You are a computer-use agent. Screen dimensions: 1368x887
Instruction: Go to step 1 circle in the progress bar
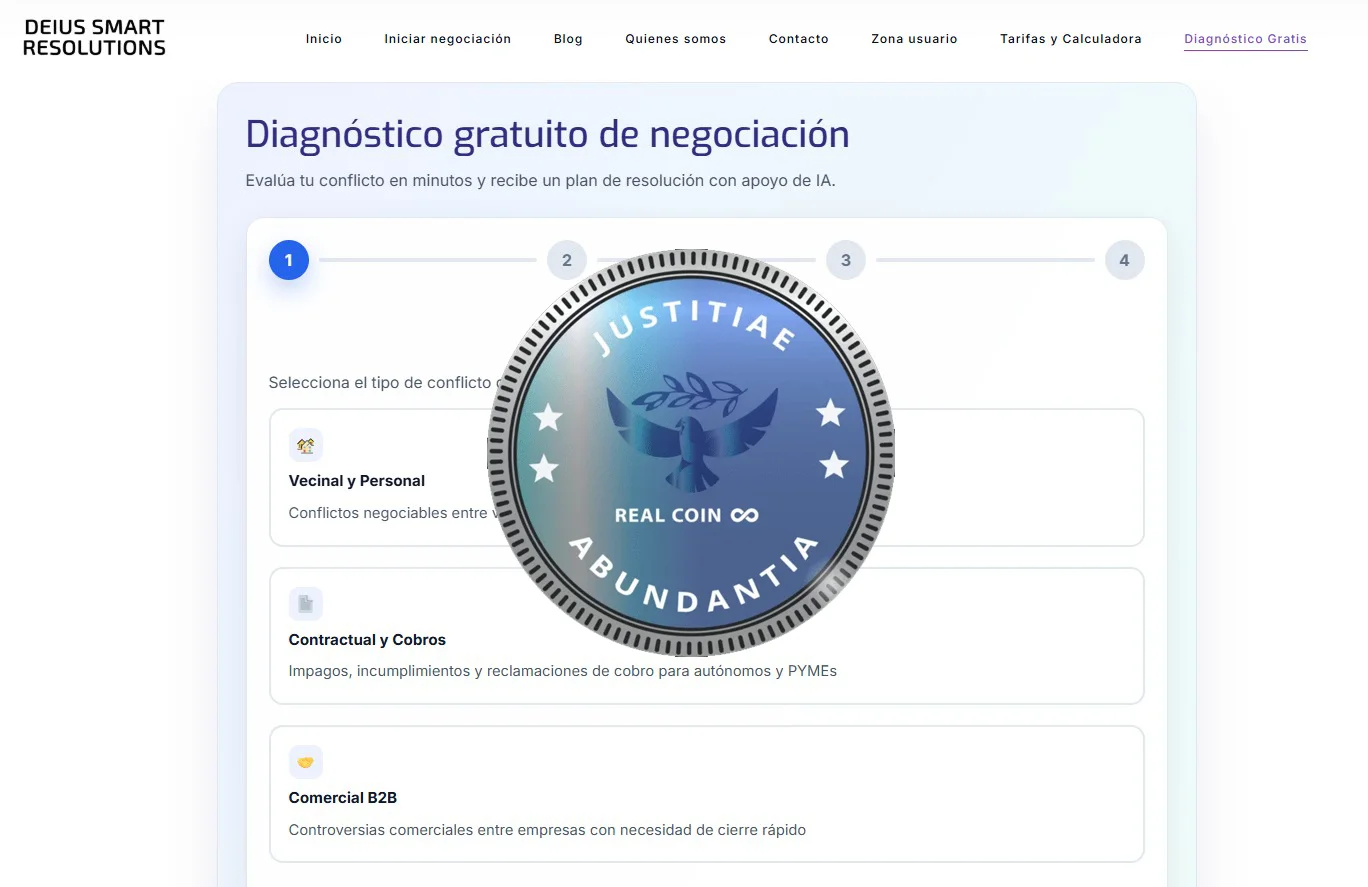coord(289,260)
